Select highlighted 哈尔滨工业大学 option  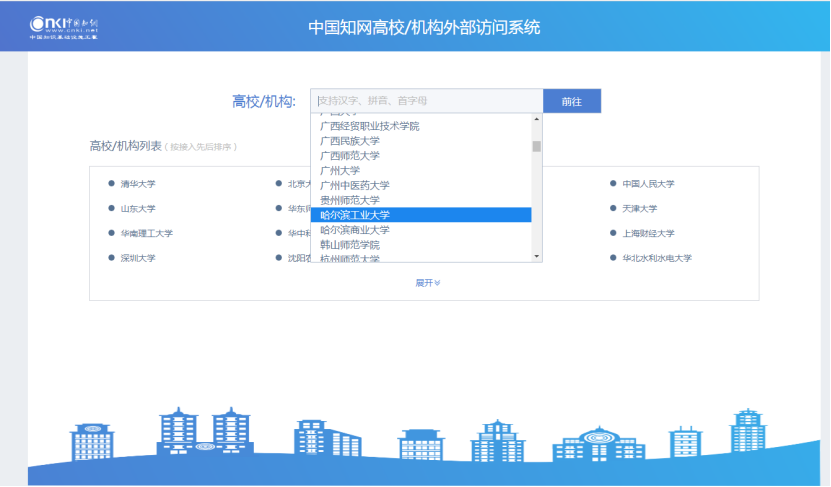click(421, 215)
